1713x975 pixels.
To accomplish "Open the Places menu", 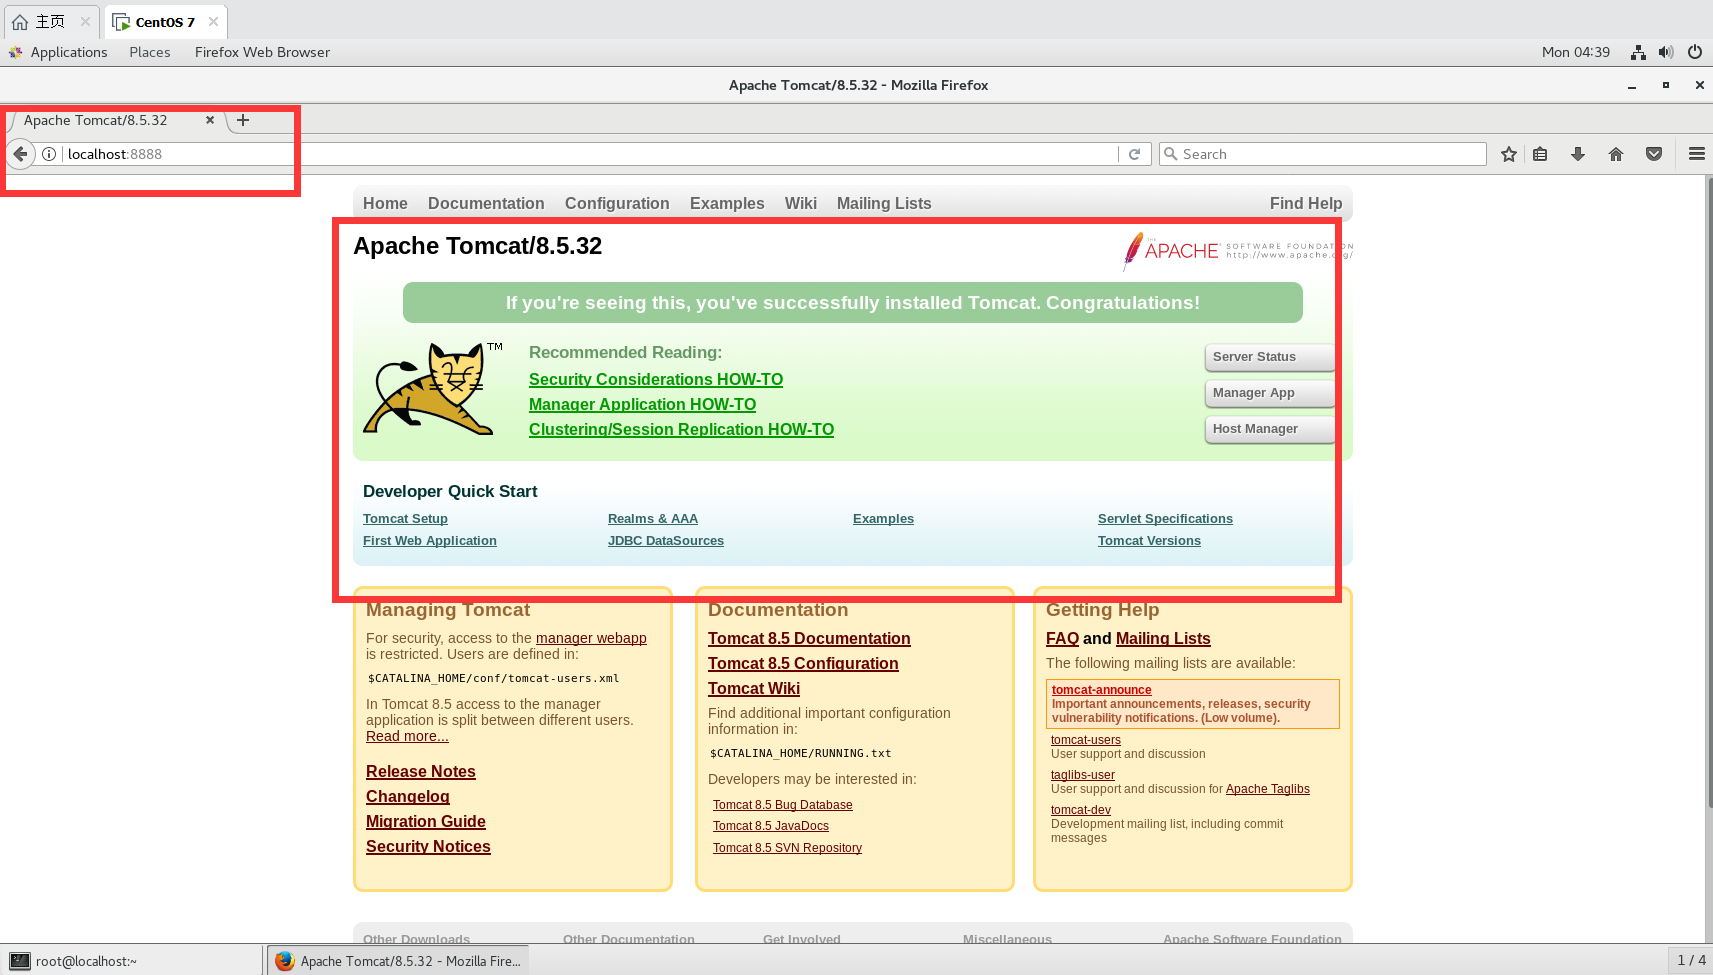I will pyautogui.click(x=150, y=52).
